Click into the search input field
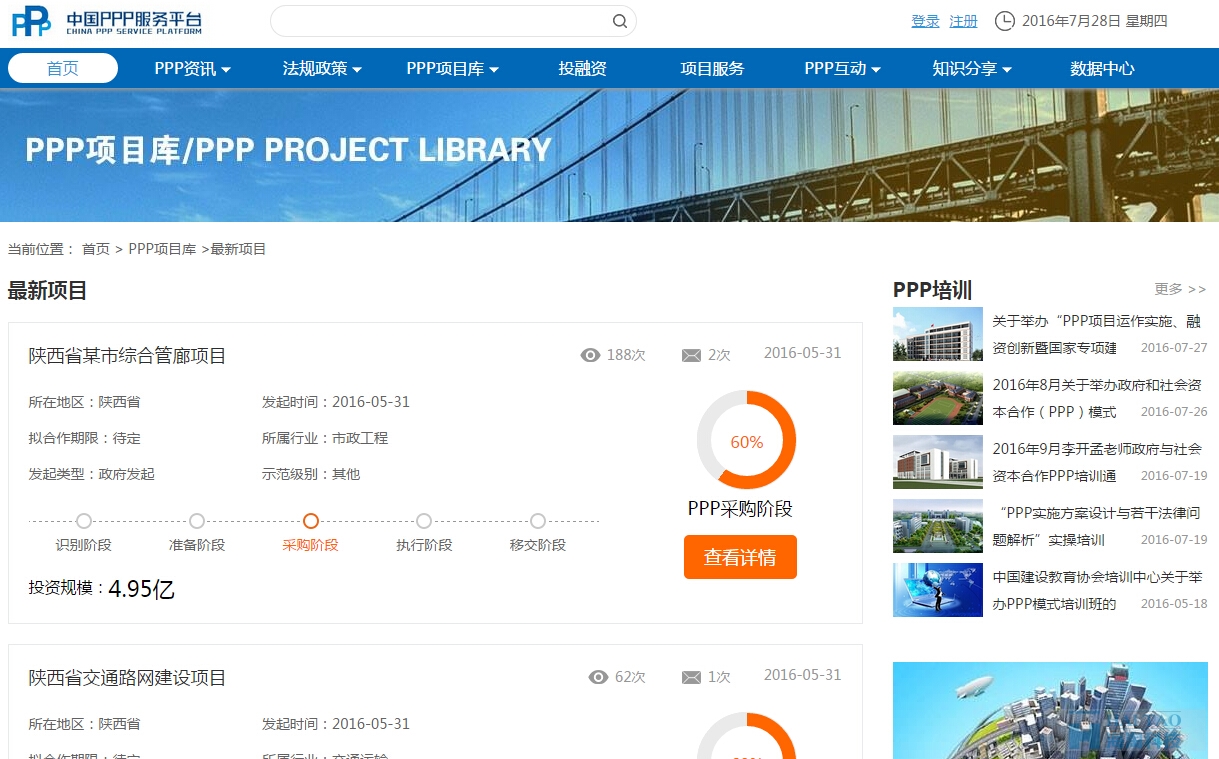The height and width of the screenshot is (759, 1219). 440,21
